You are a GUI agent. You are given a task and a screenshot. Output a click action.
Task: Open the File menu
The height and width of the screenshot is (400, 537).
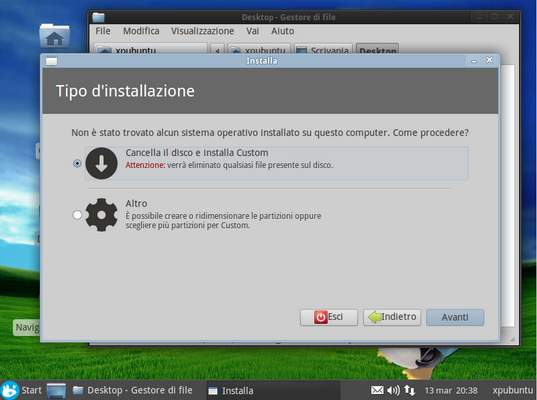103,31
